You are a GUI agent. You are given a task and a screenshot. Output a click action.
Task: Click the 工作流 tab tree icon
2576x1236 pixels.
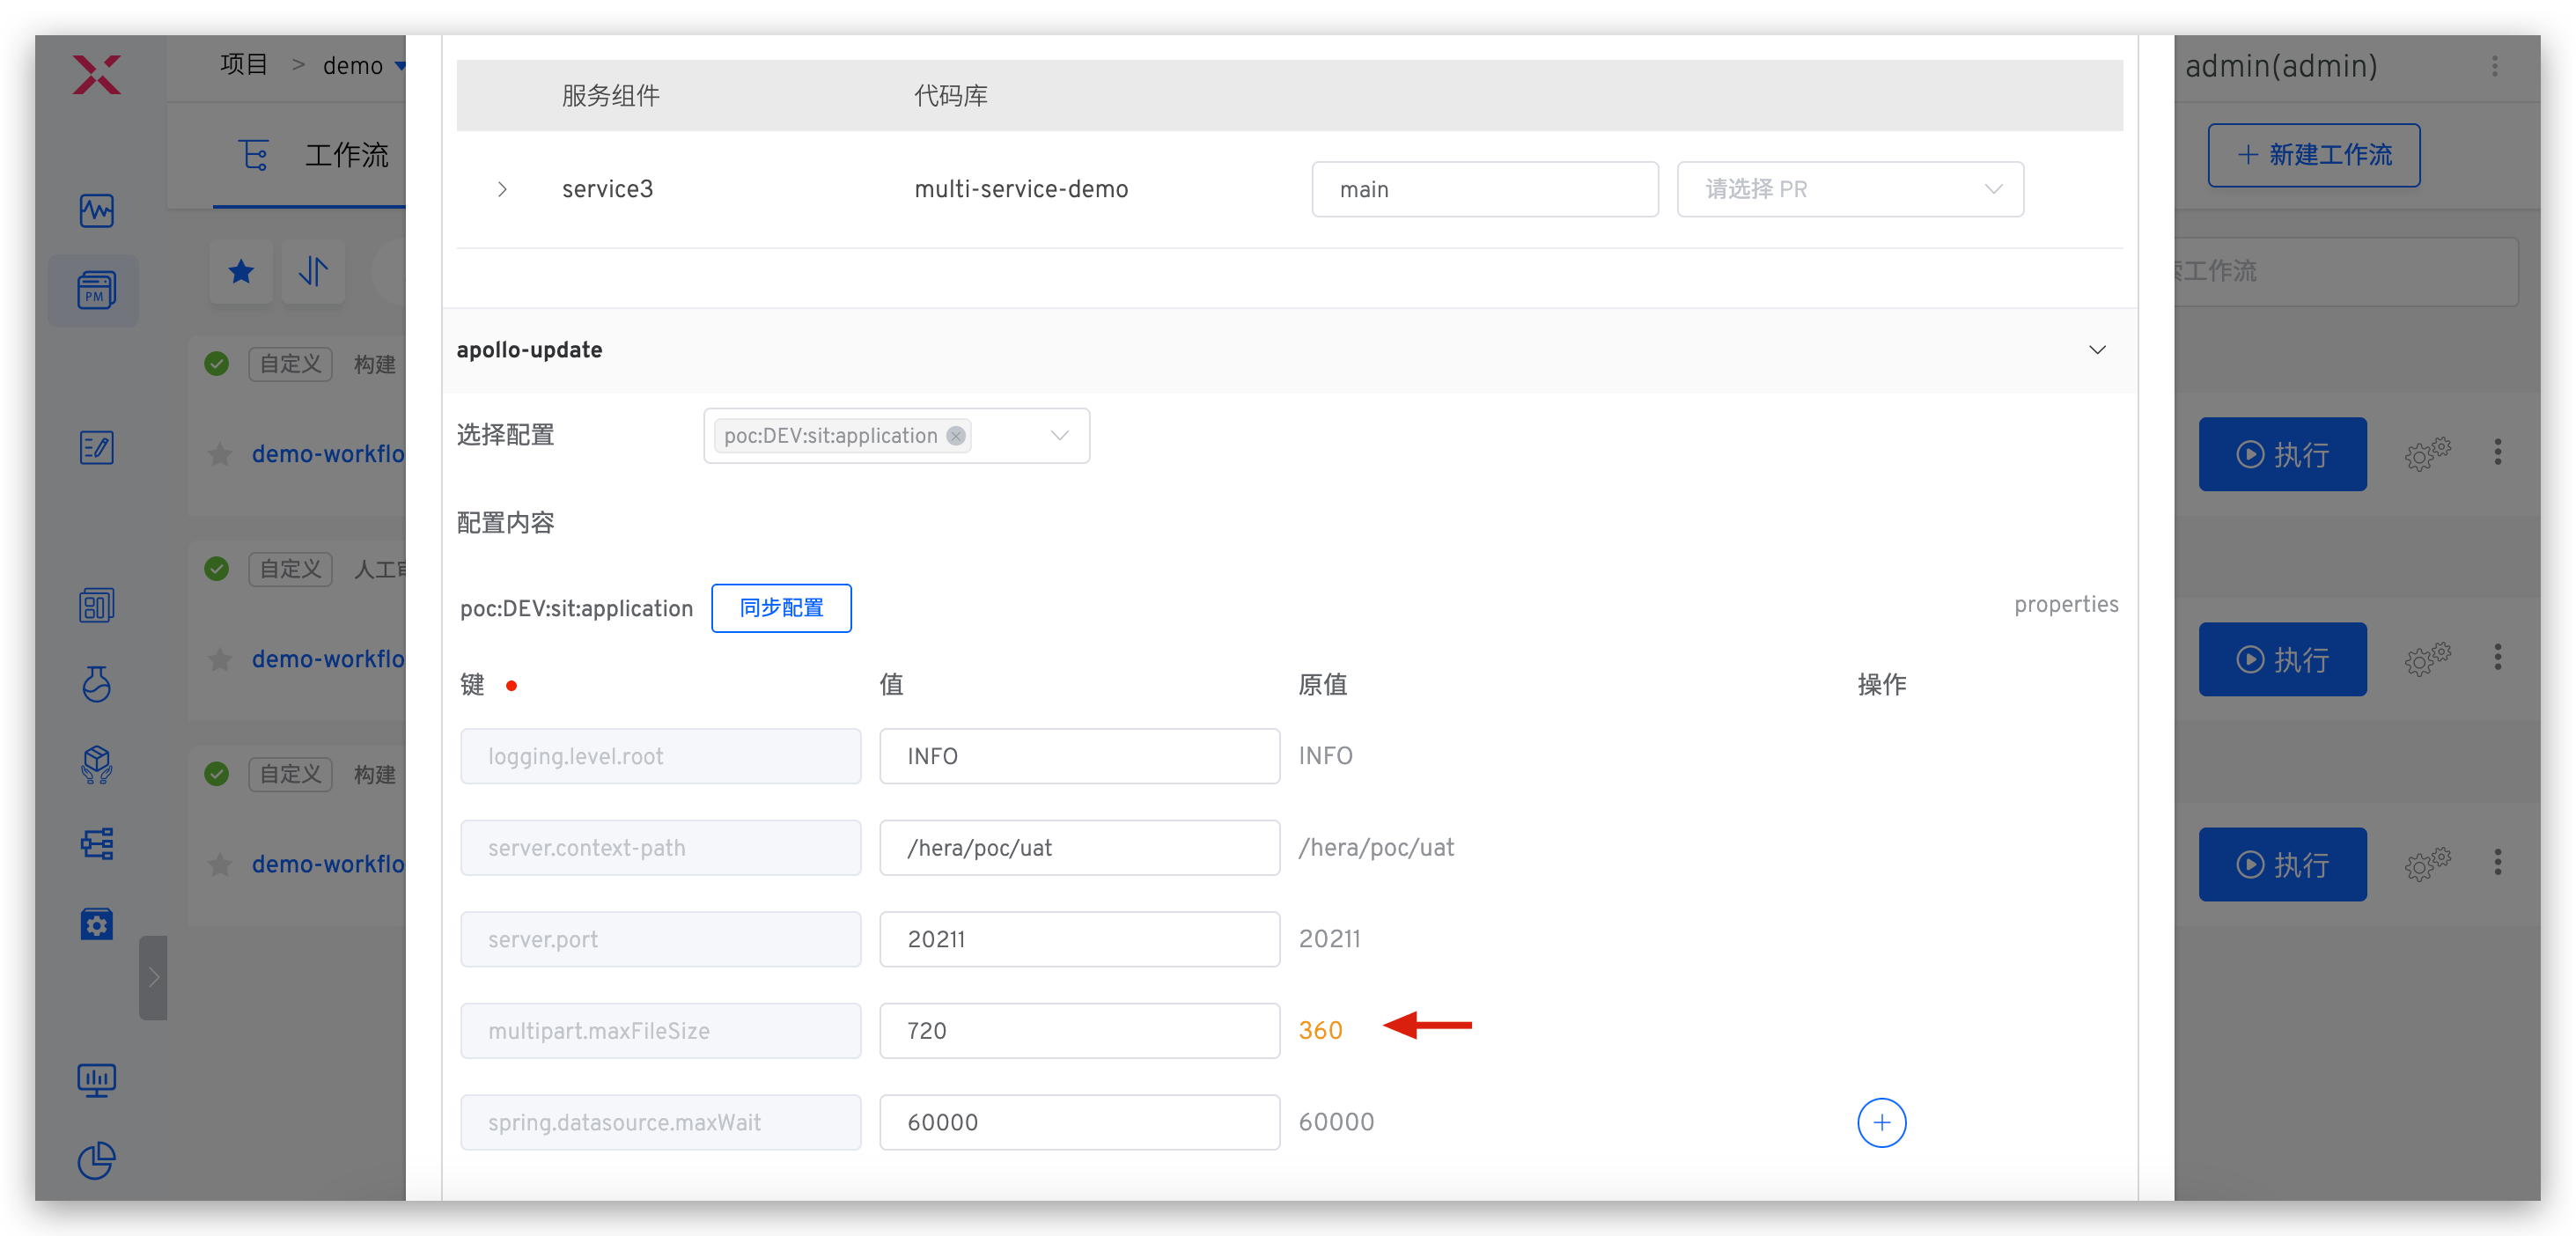[254, 155]
